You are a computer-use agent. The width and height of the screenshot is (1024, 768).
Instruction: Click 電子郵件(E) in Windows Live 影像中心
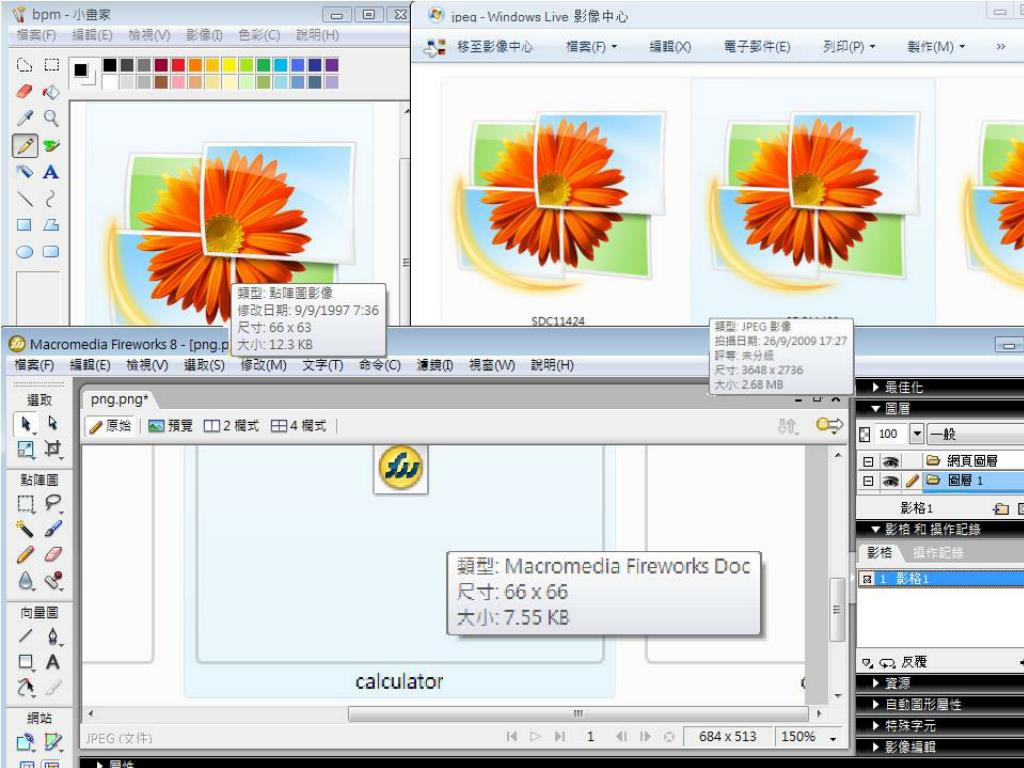756,47
